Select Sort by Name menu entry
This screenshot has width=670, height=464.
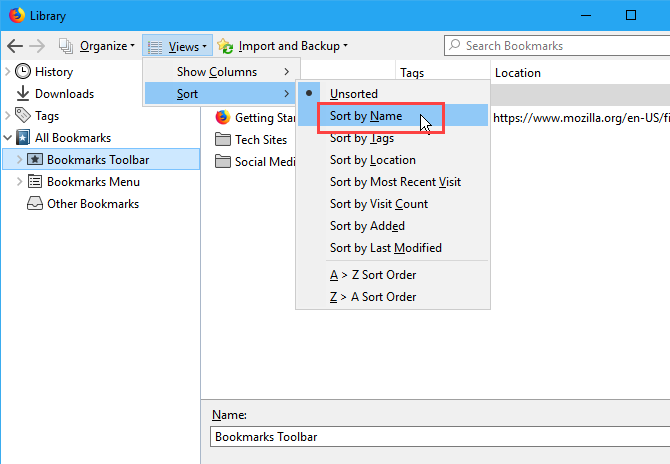coord(366,116)
